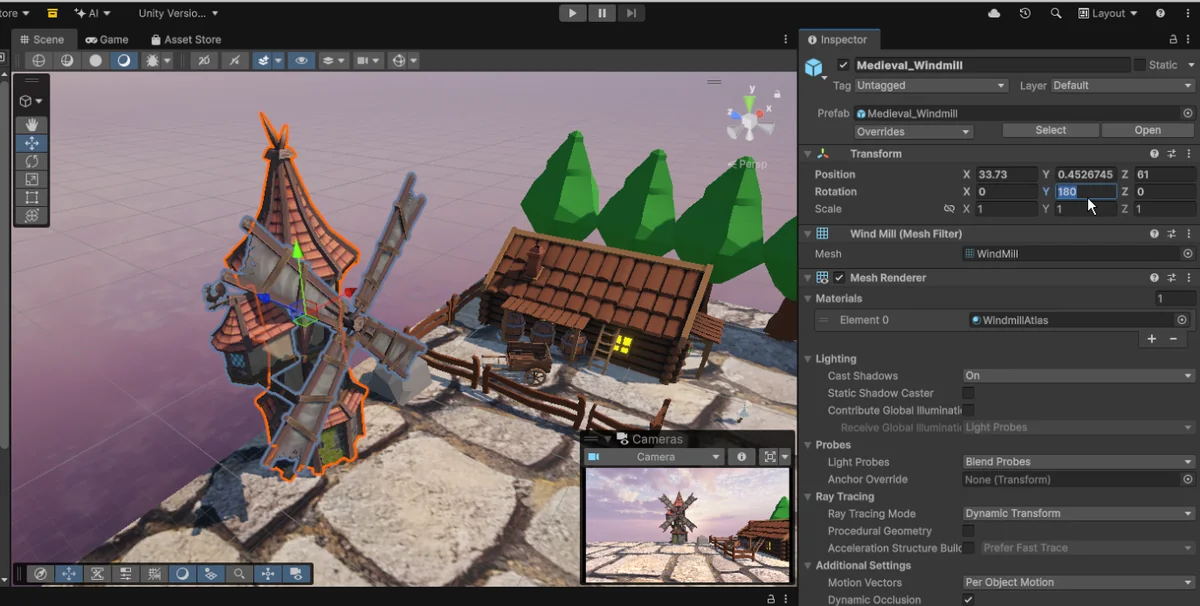Enable the Static Shadow Caster checkbox
Screen dimensions: 1200x606
click(x=968, y=394)
